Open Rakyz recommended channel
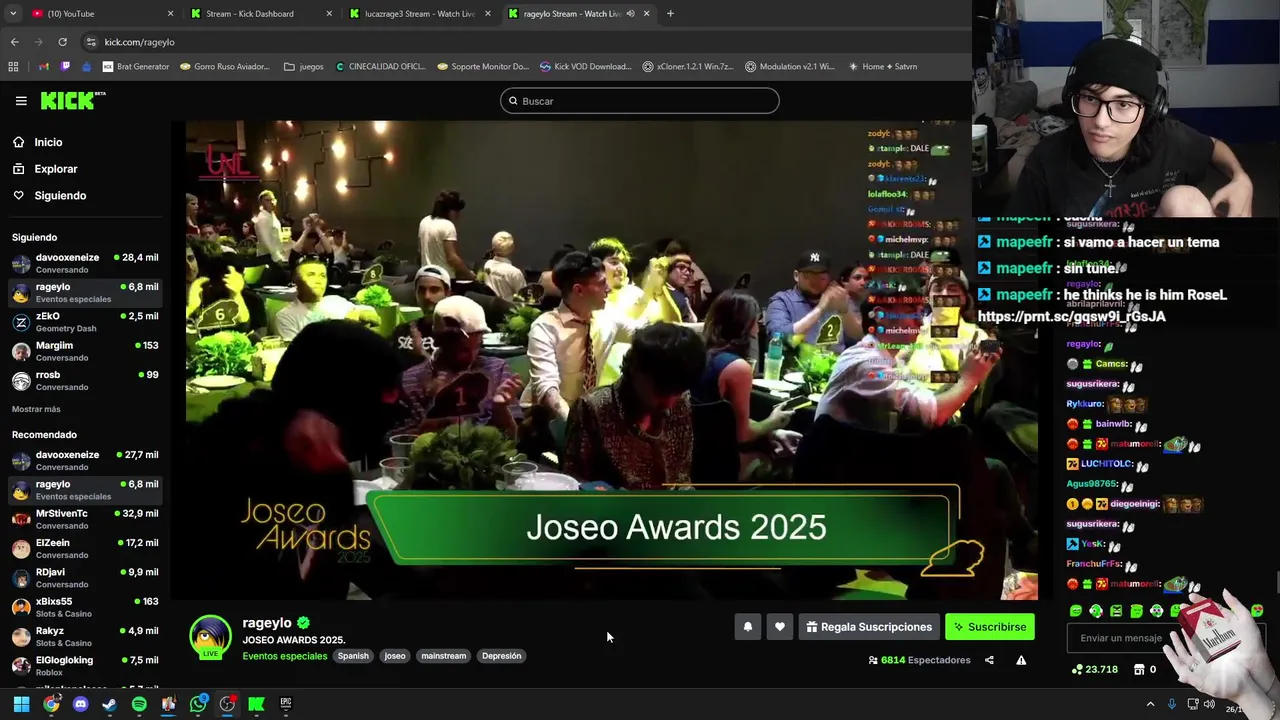Viewport: 1280px width, 720px height. pyautogui.click(x=85, y=636)
